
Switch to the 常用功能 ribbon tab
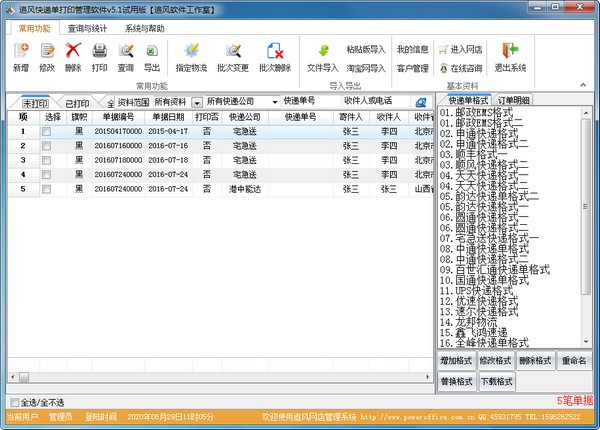34,28
